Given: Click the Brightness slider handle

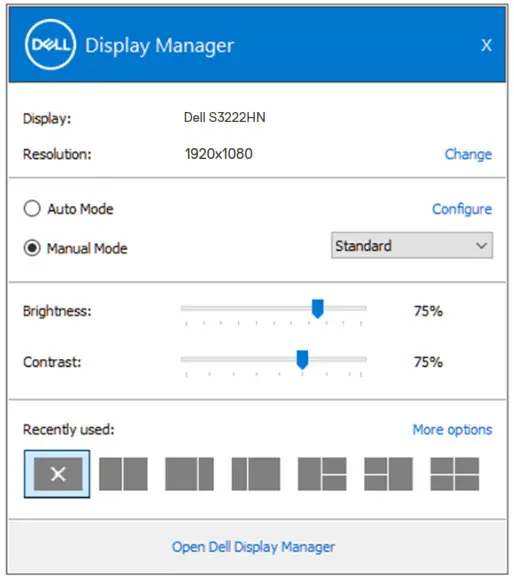Looking at the screenshot, I should tap(318, 309).
